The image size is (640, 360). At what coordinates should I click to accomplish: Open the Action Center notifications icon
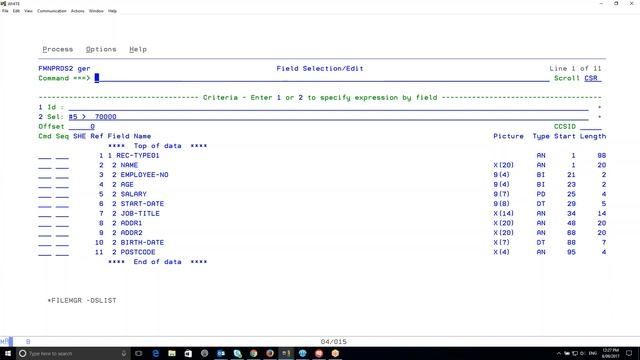(629, 353)
